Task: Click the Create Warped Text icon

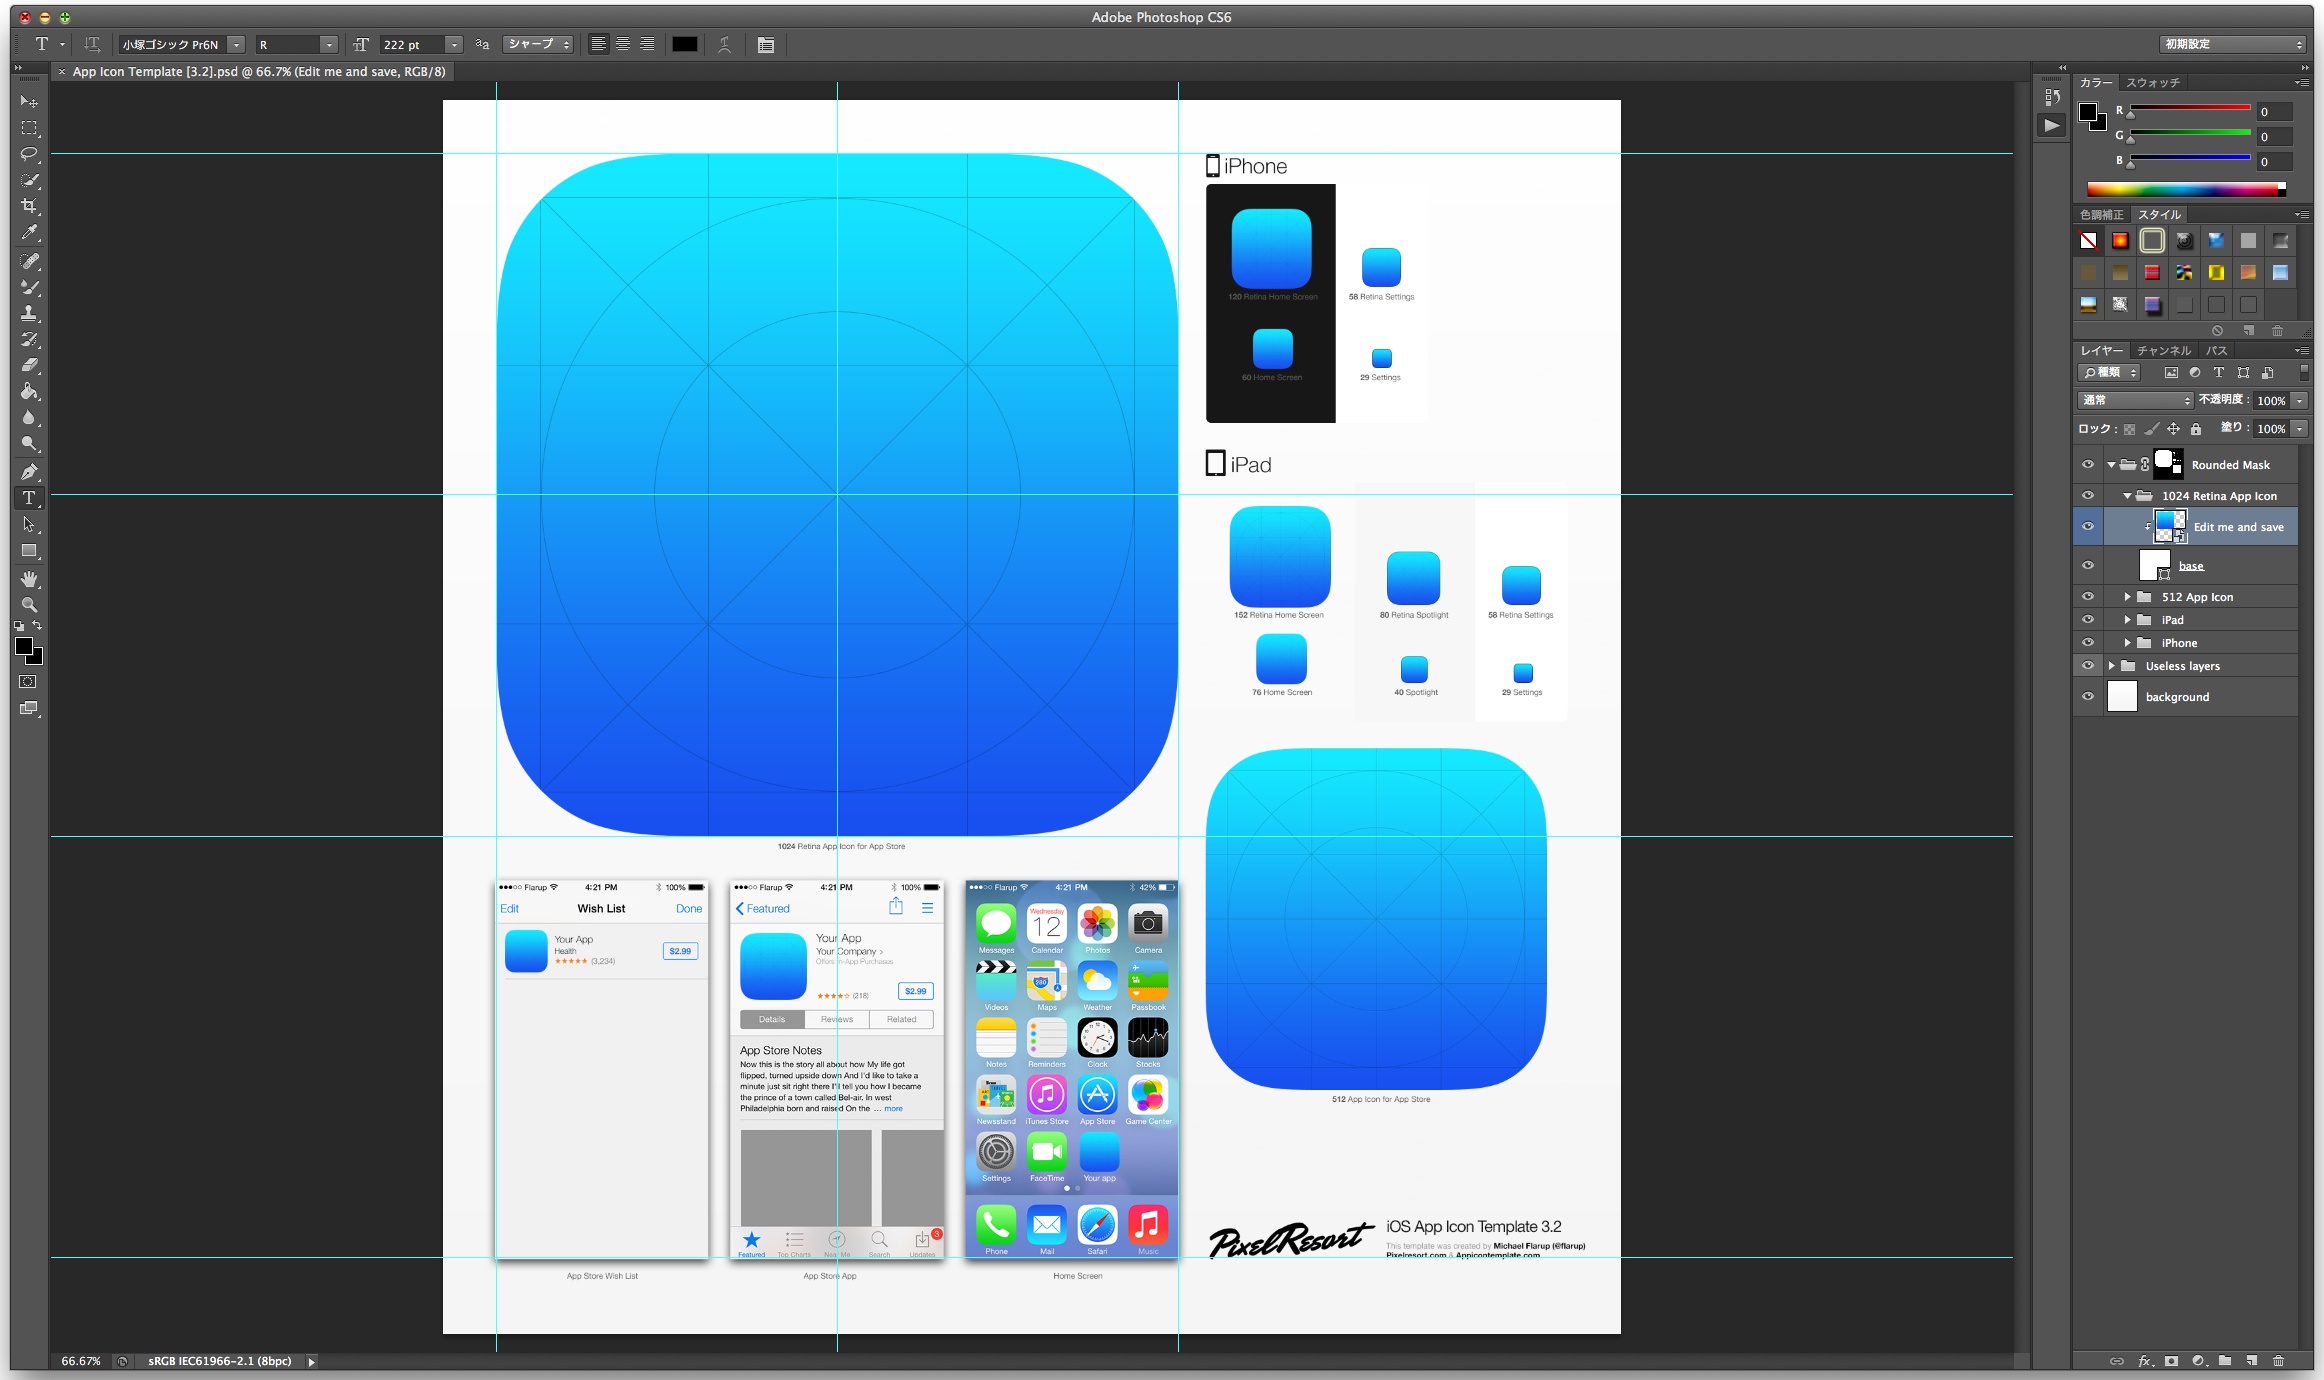Action: coord(724,44)
